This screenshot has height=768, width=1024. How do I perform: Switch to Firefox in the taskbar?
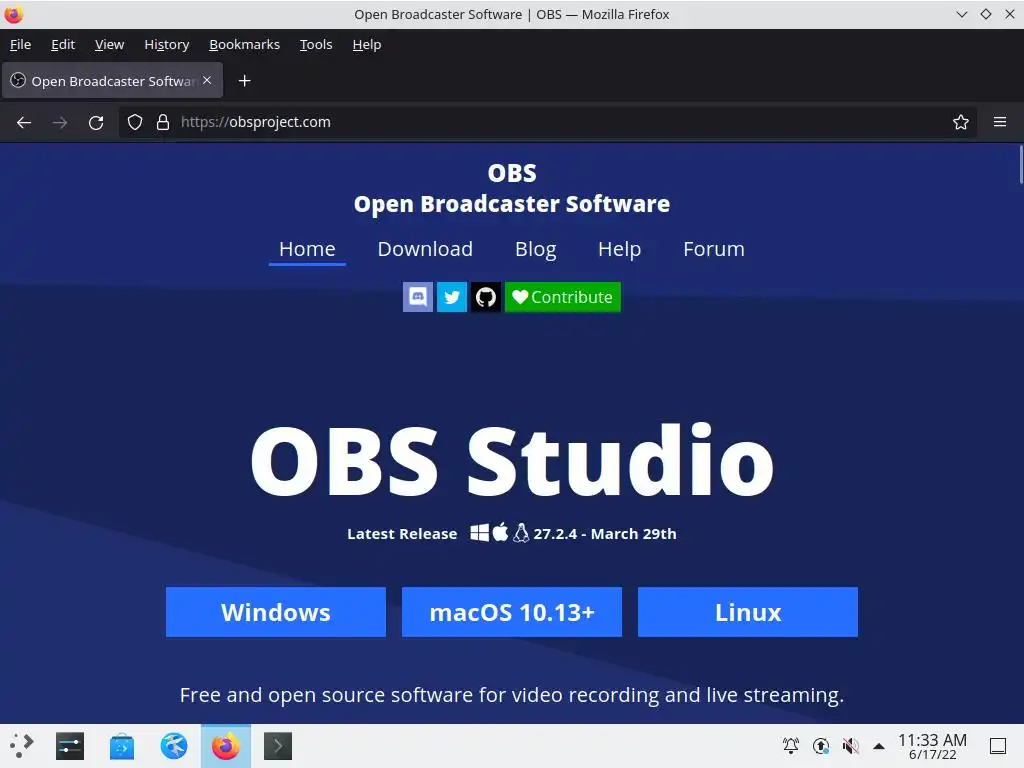226,746
